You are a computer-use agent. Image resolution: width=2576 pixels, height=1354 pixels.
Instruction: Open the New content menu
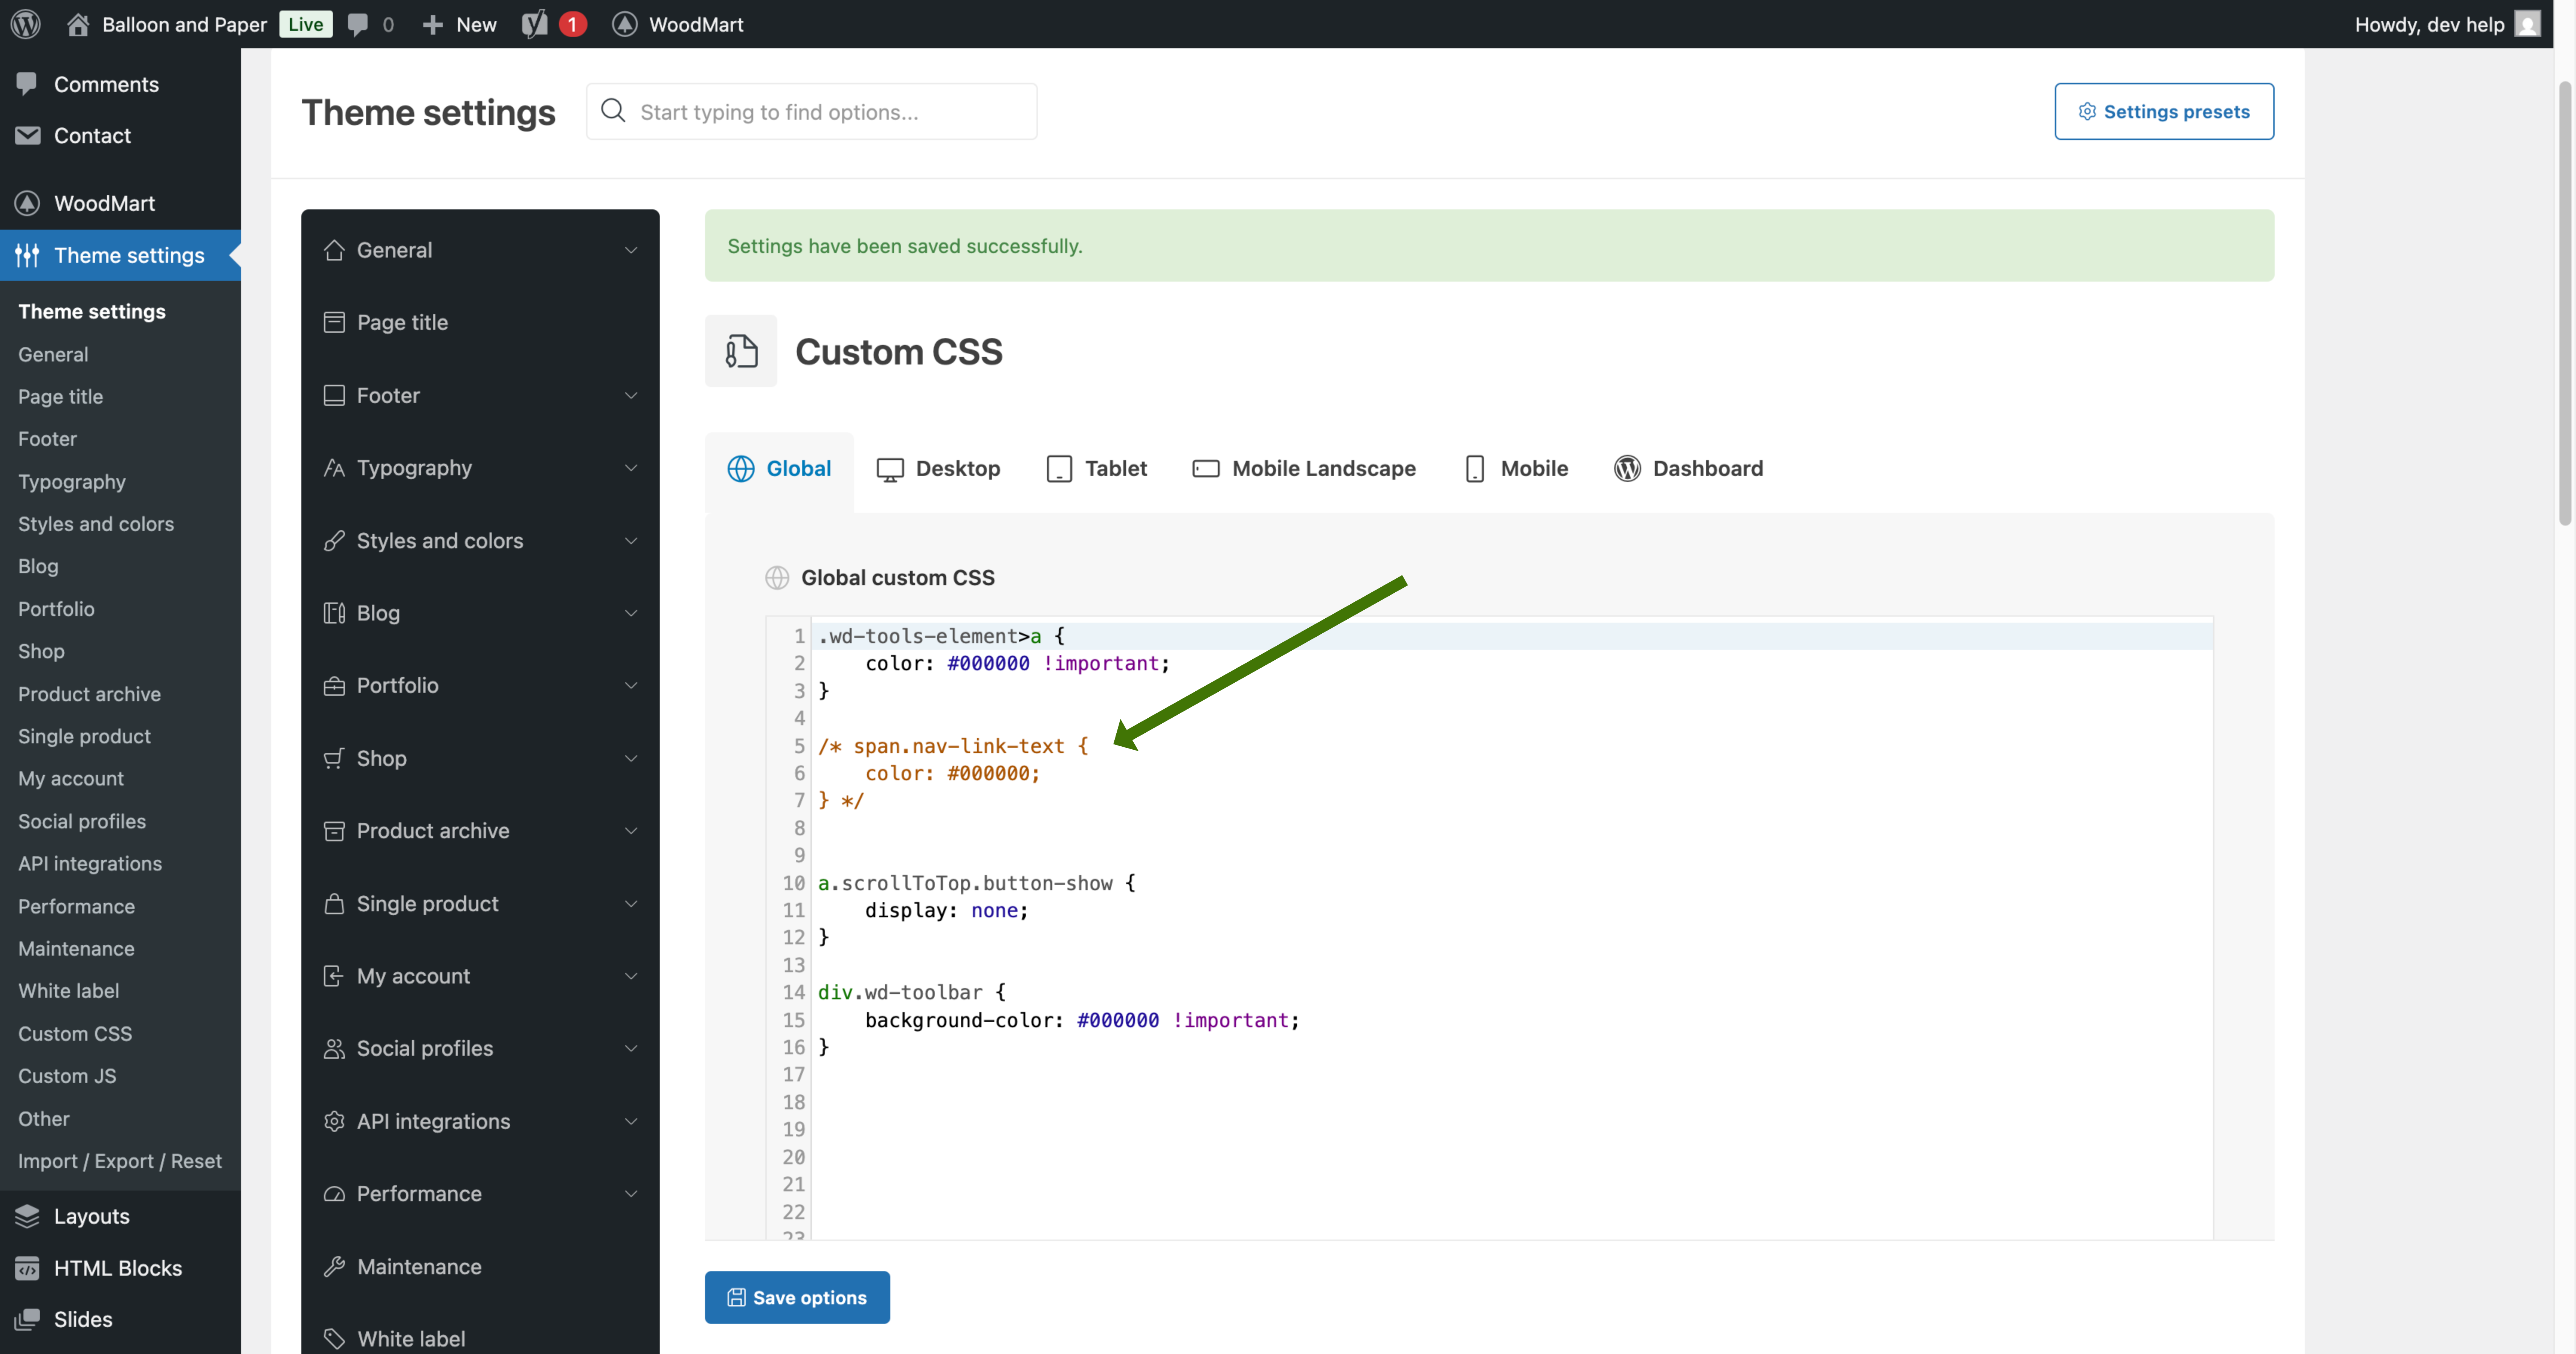[459, 24]
